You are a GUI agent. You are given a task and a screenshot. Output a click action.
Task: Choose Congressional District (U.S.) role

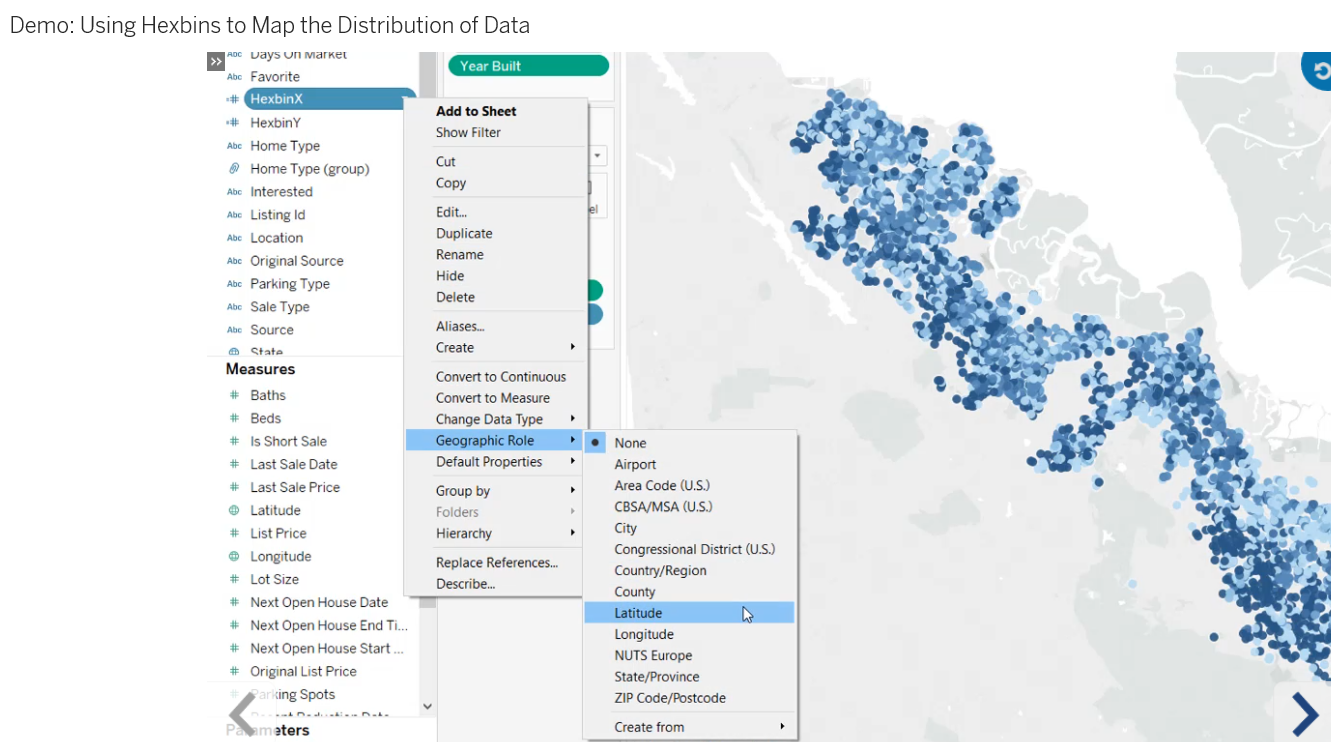pyautogui.click(x=690, y=549)
